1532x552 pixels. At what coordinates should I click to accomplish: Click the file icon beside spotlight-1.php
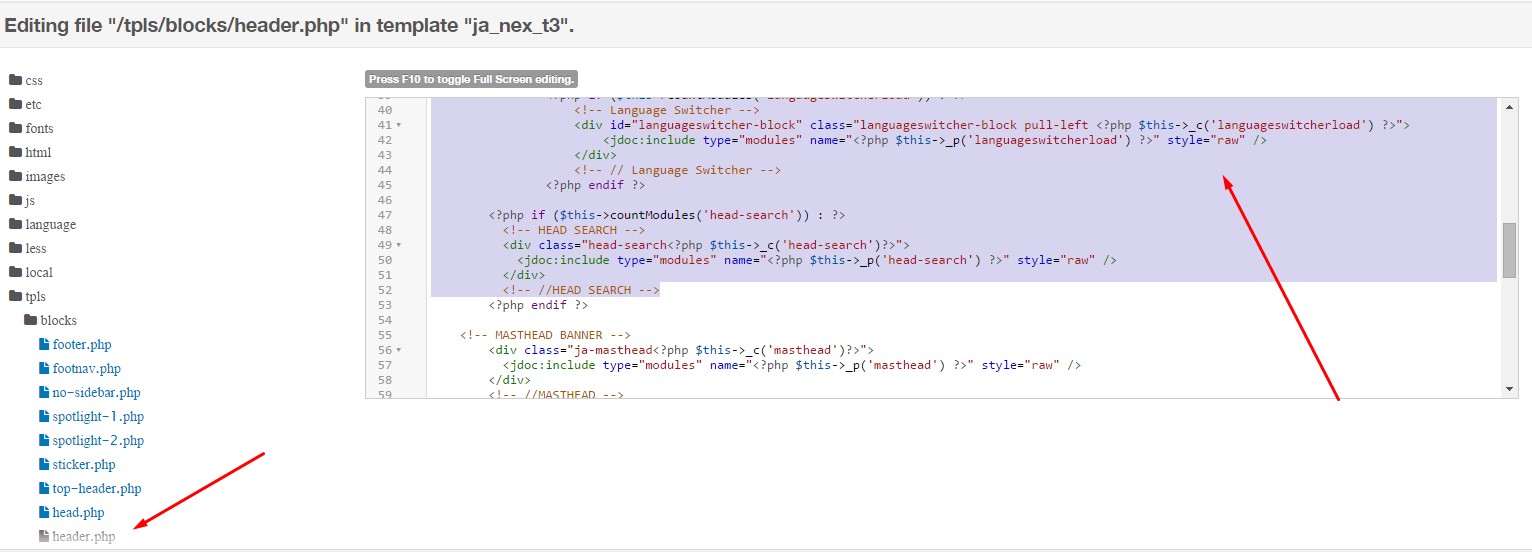coord(44,416)
